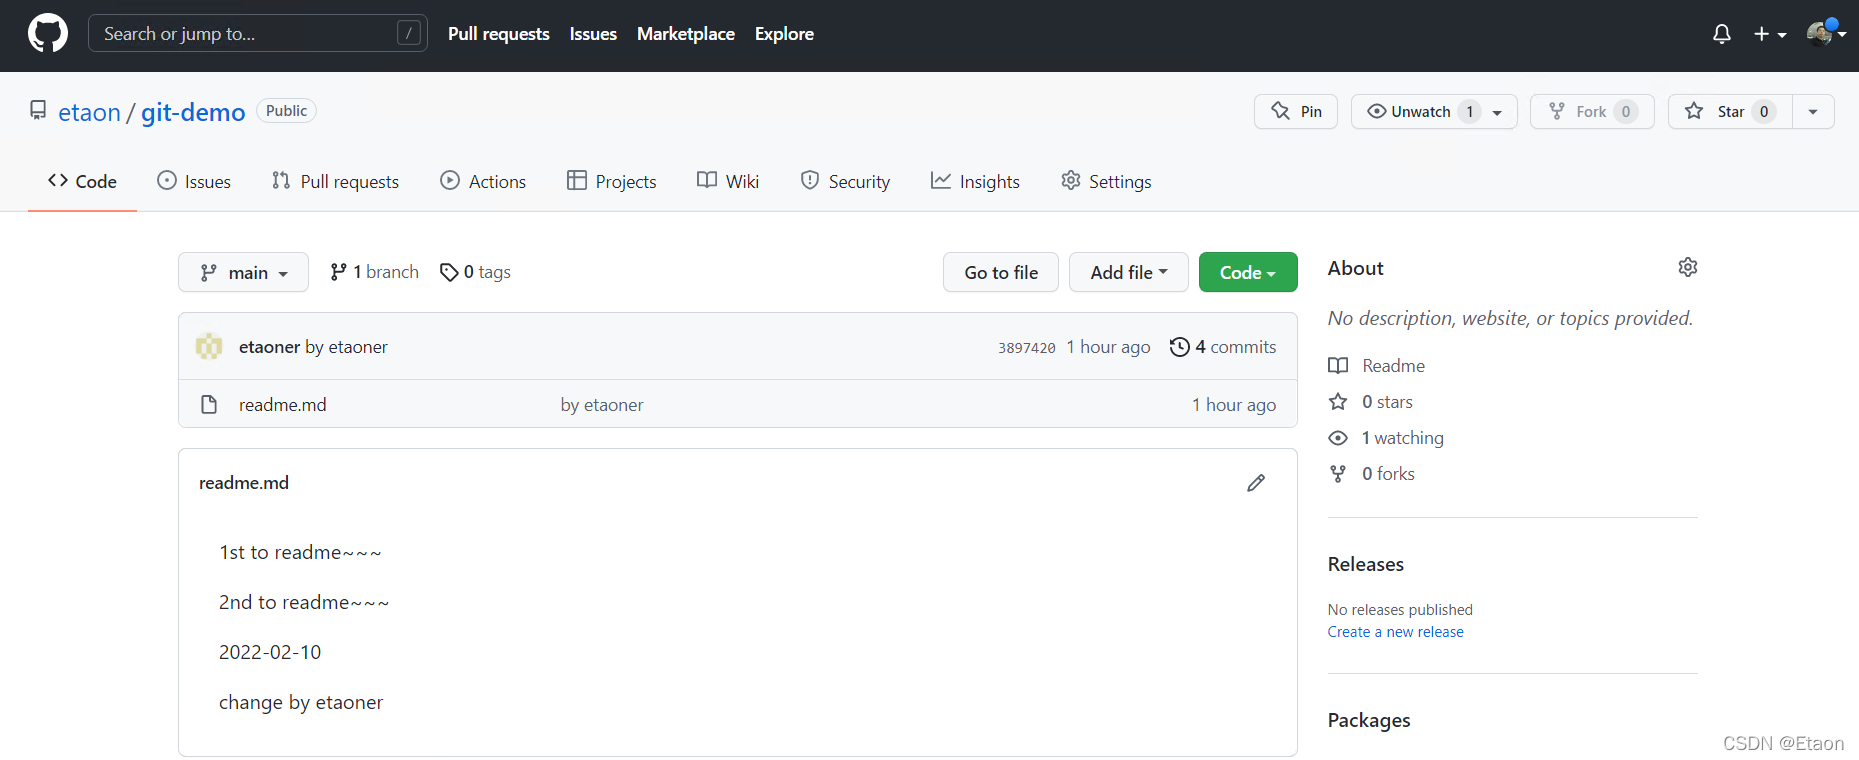Open the user avatar menu
The height and width of the screenshot is (760, 1859).
(x=1826, y=33)
